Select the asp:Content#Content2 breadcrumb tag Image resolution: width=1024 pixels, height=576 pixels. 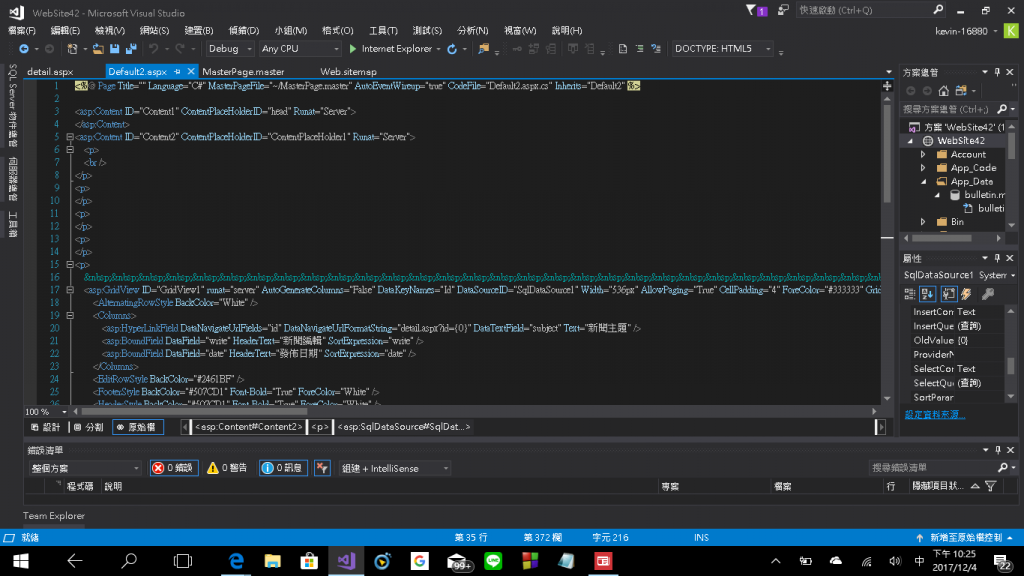pos(248,427)
